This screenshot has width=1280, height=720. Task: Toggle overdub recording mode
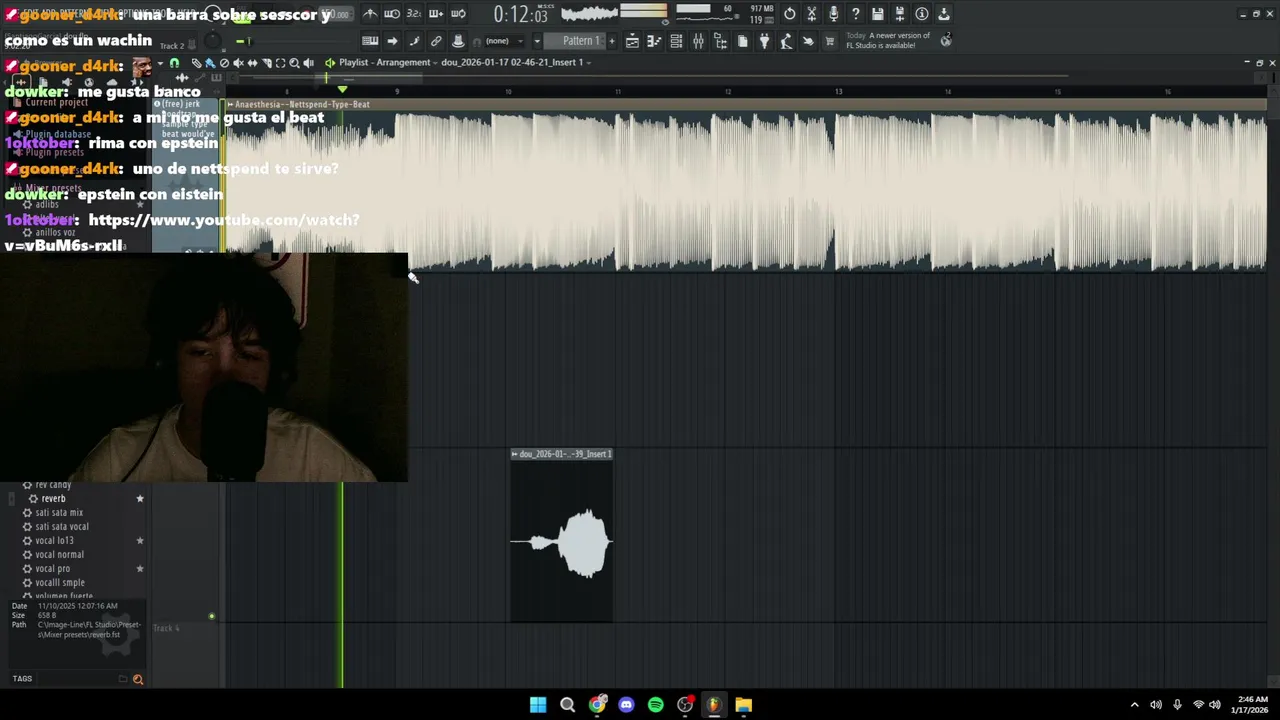(435, 14)
